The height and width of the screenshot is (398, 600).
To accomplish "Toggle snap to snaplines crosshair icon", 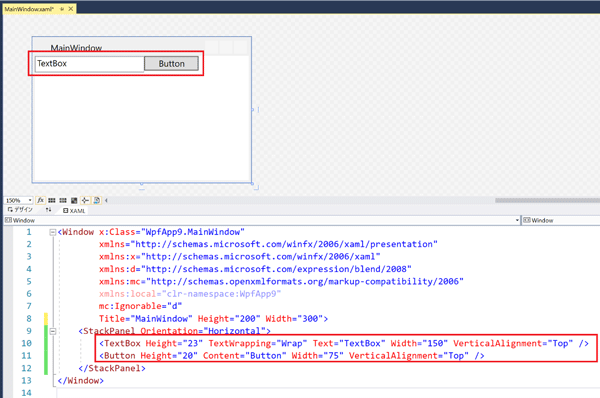I will (x=85, y=200).
